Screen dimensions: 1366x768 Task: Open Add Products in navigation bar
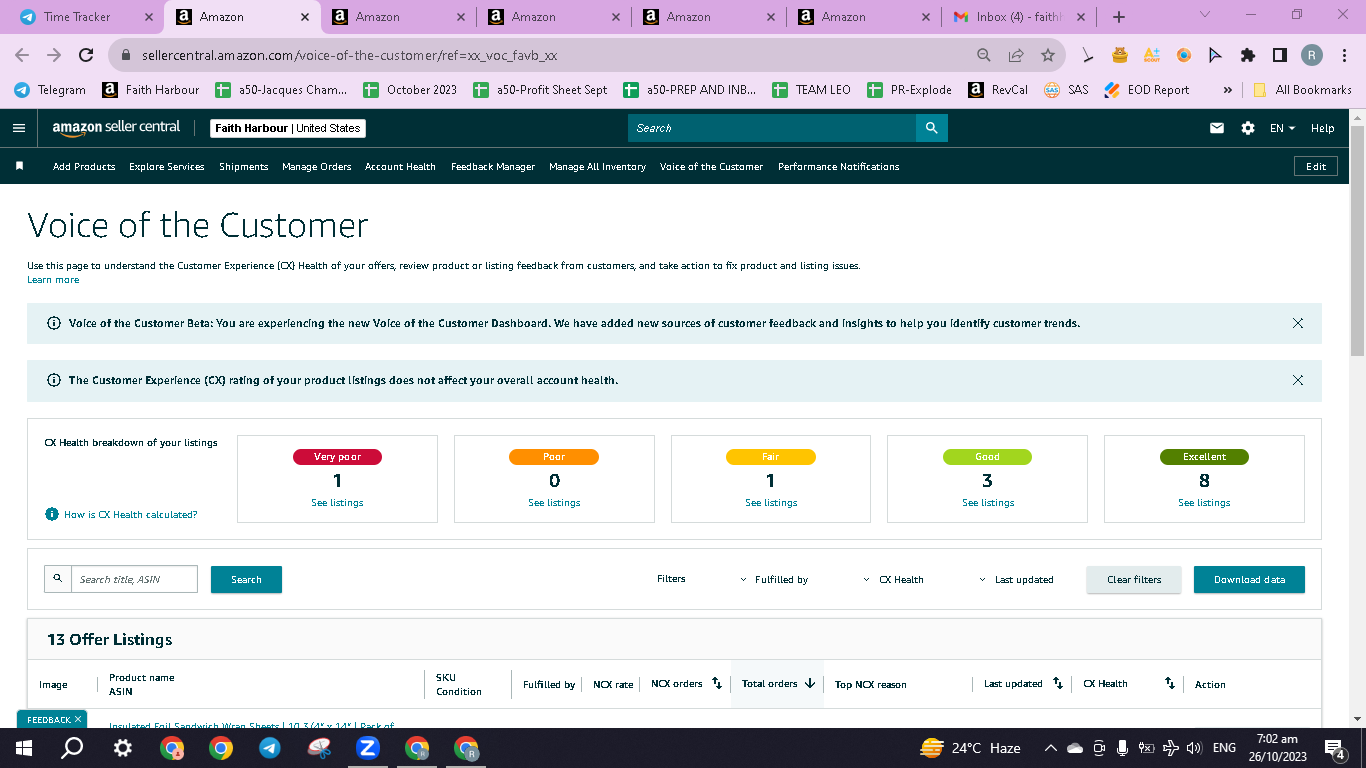tap(84, 167)
